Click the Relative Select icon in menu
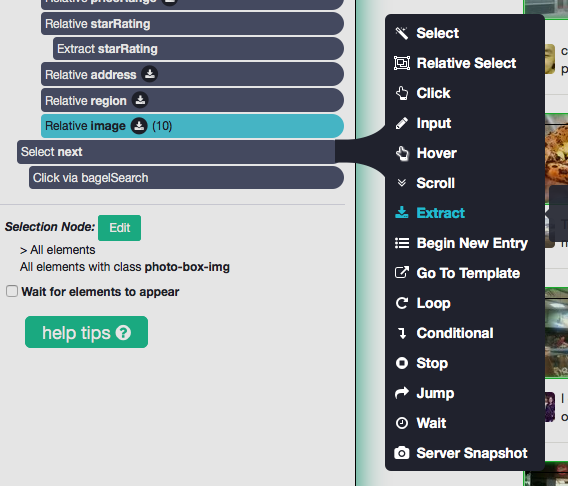 point(402,63)
